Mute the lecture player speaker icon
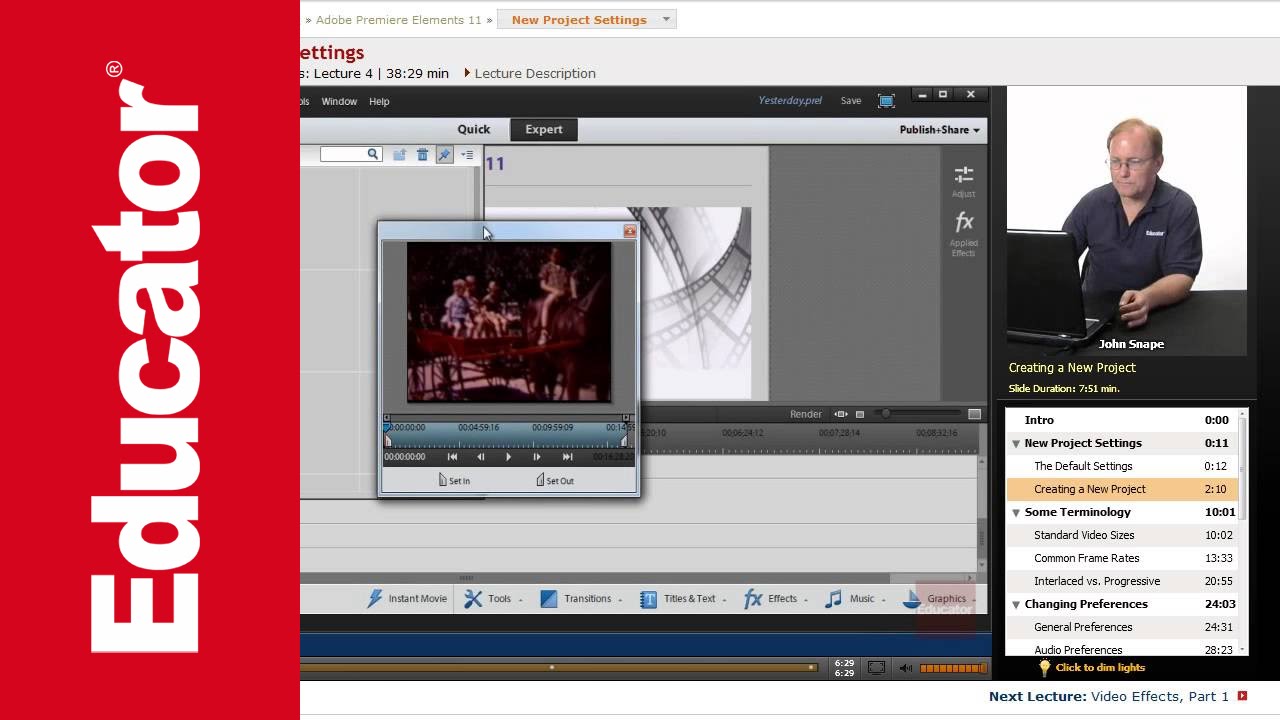The height and width of the screenshot is (720, 1280). (x=905, y=668)
